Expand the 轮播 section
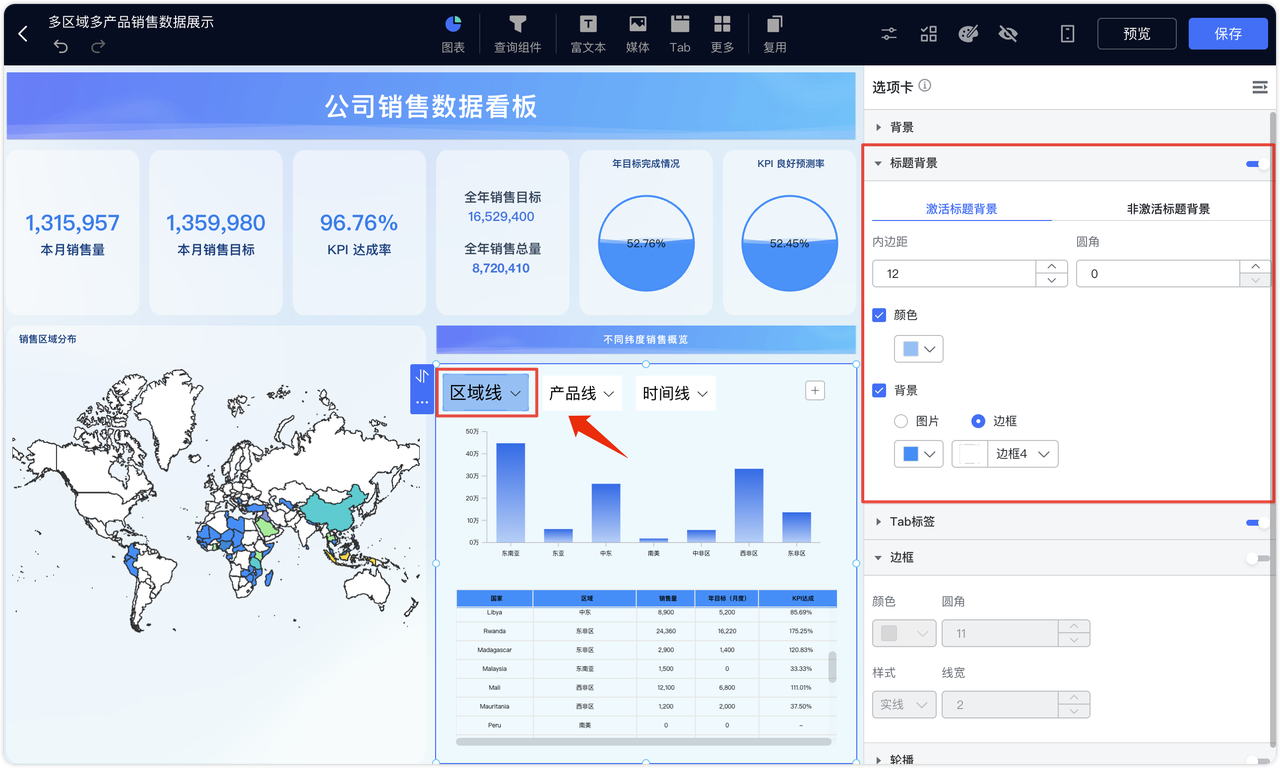The height and width of the screenshot is (768, 1280). click(878, 761)
